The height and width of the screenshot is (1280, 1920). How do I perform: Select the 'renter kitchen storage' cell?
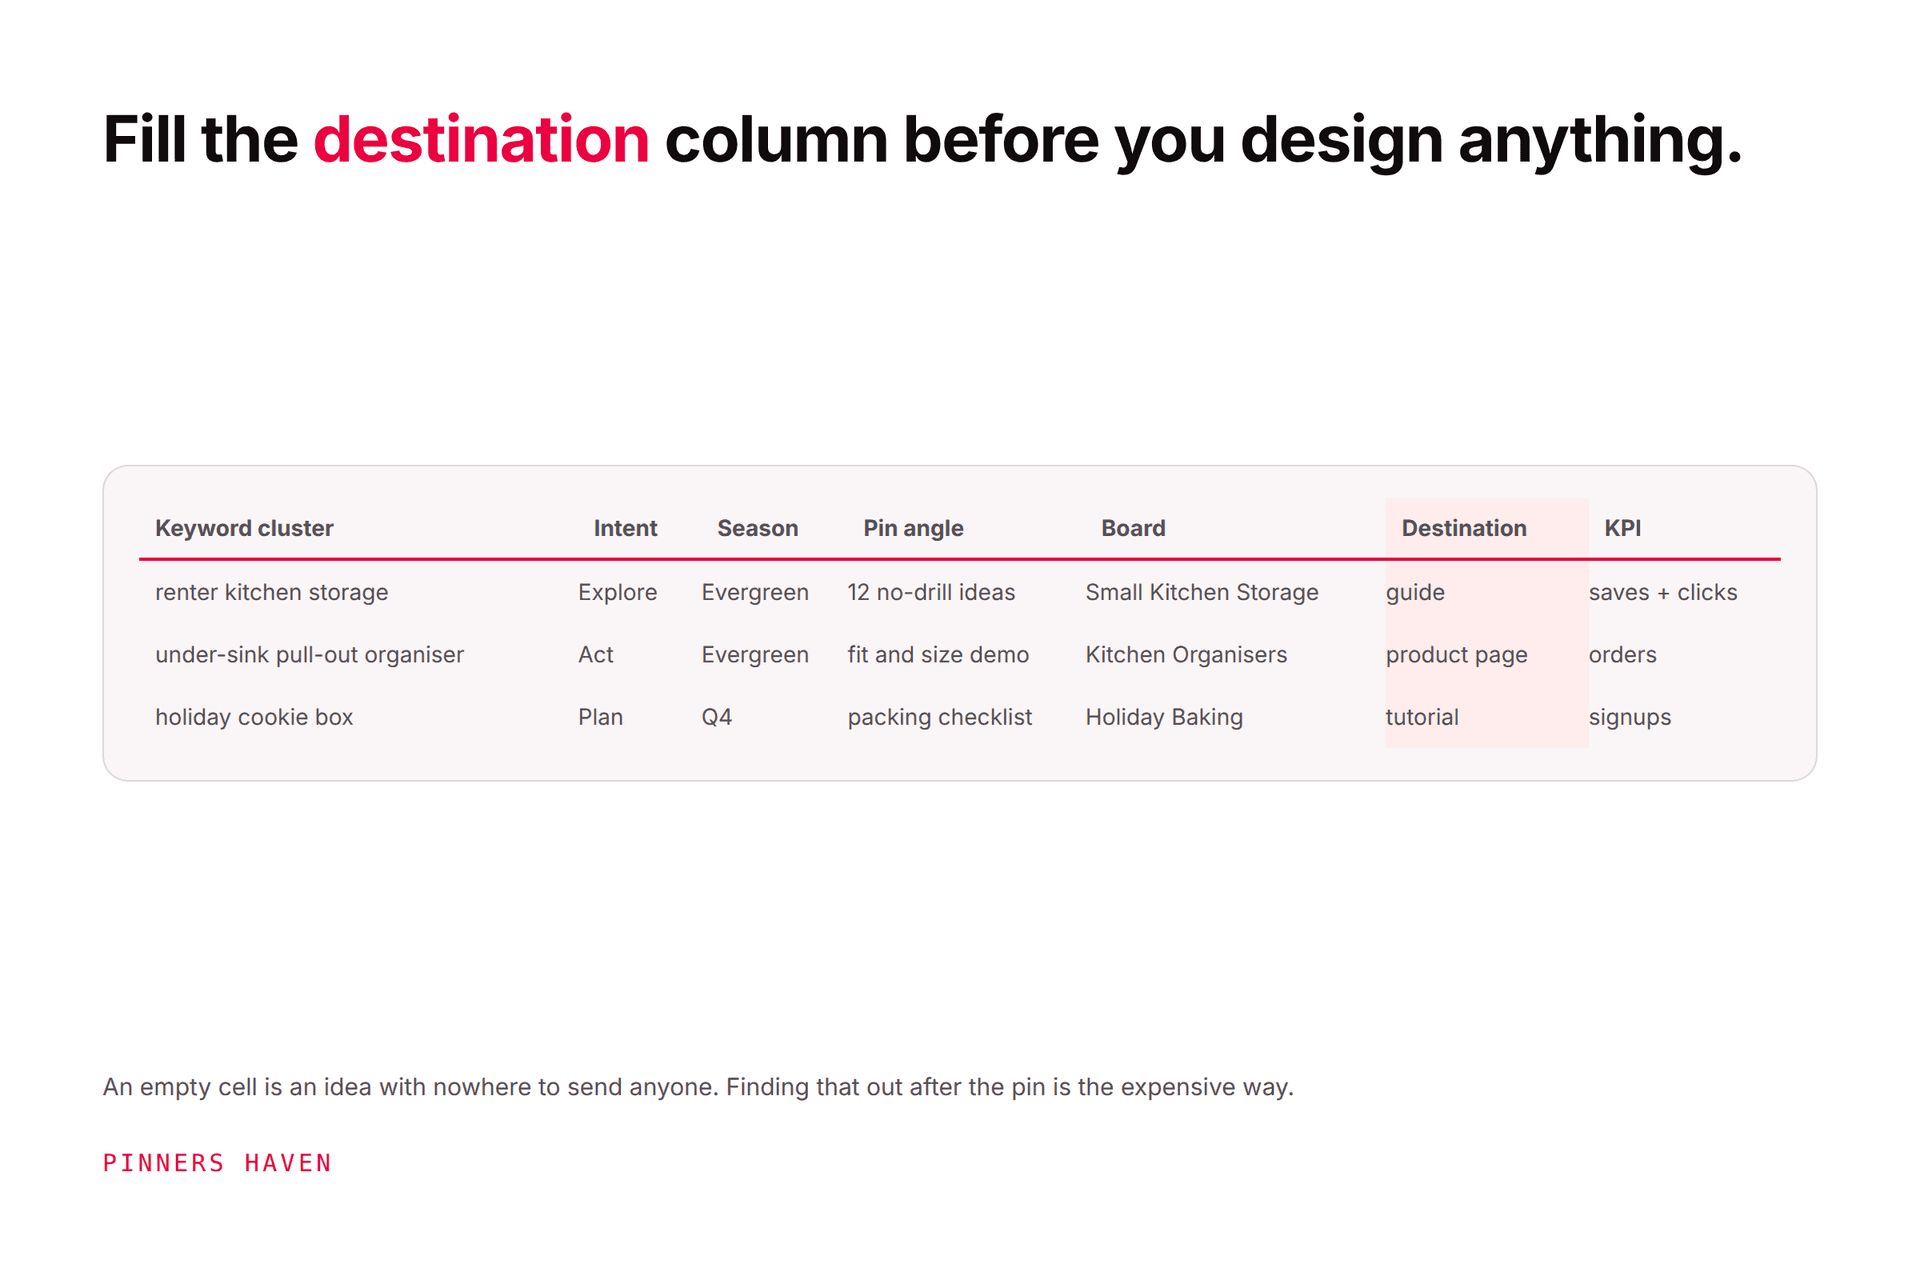point(271,592)
